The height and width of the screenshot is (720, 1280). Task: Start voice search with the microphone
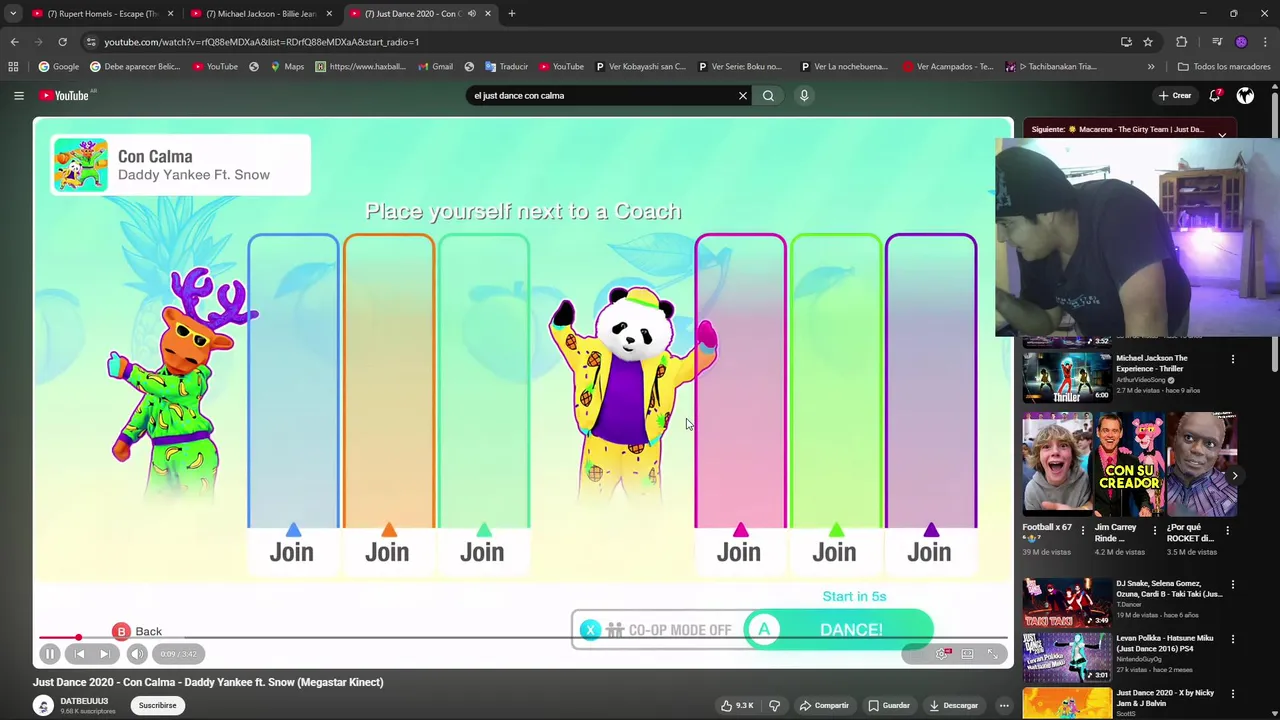pyautogui.click(x=804, y=95)
